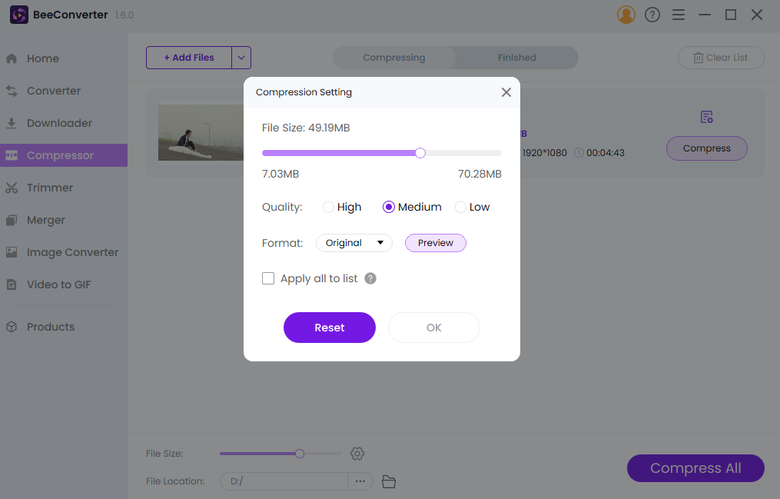Click the dialog file size slider handle
Image resolution: width=780 pixels, height=499 pixels.
[x=420, y=153]
